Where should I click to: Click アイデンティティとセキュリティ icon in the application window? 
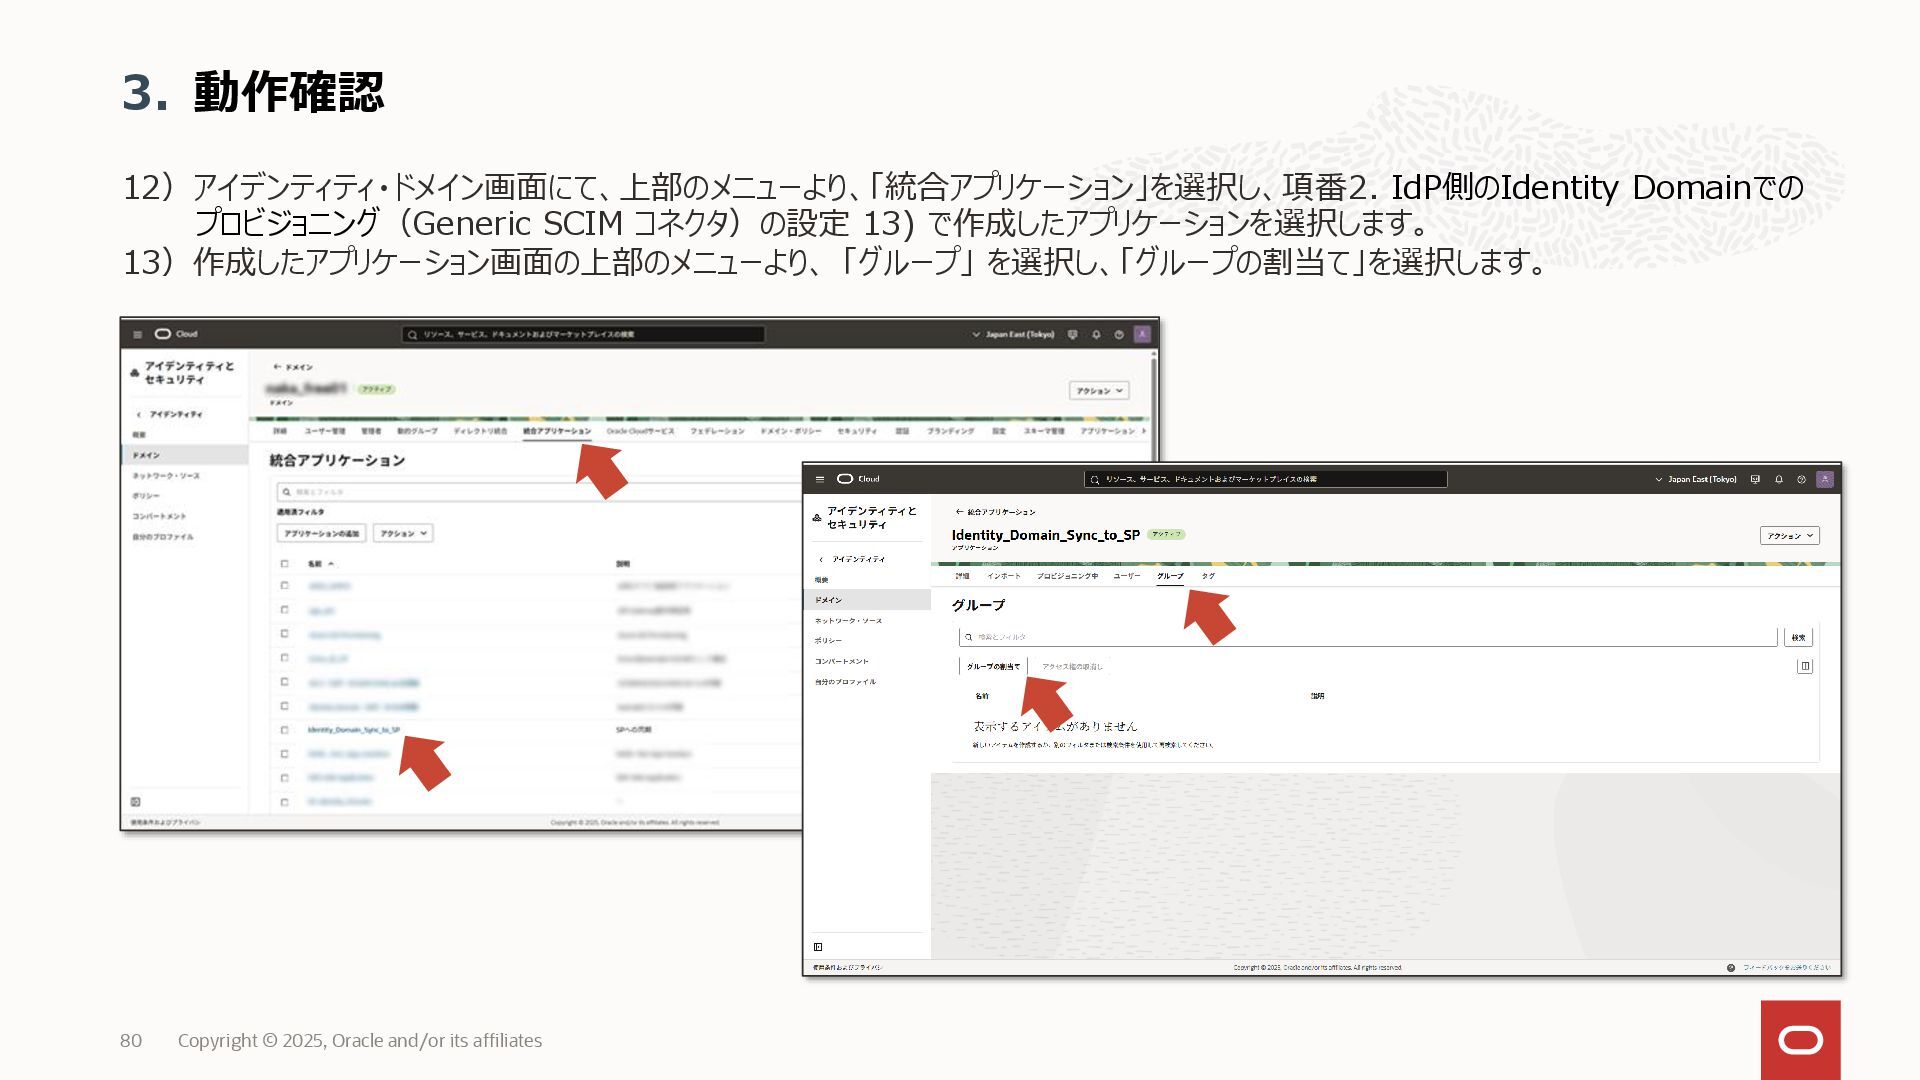tap(817, 518)
